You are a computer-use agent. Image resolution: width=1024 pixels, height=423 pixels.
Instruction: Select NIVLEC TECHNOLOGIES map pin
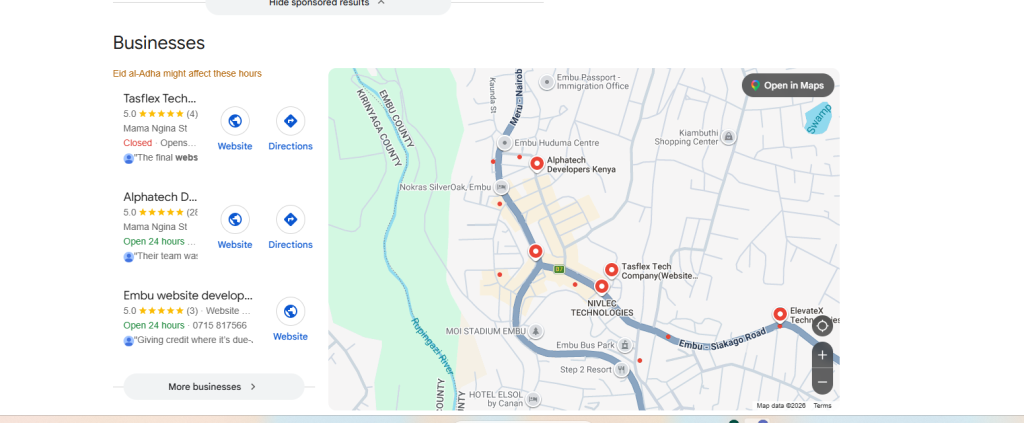pyautogui.click(x=601, y=287)
